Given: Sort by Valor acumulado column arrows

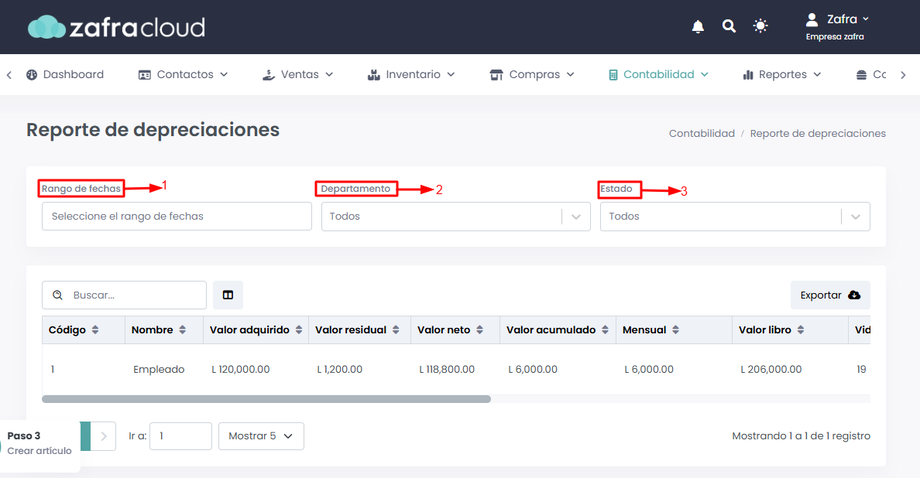Looking at the screenshot, I should click(605, 330).
